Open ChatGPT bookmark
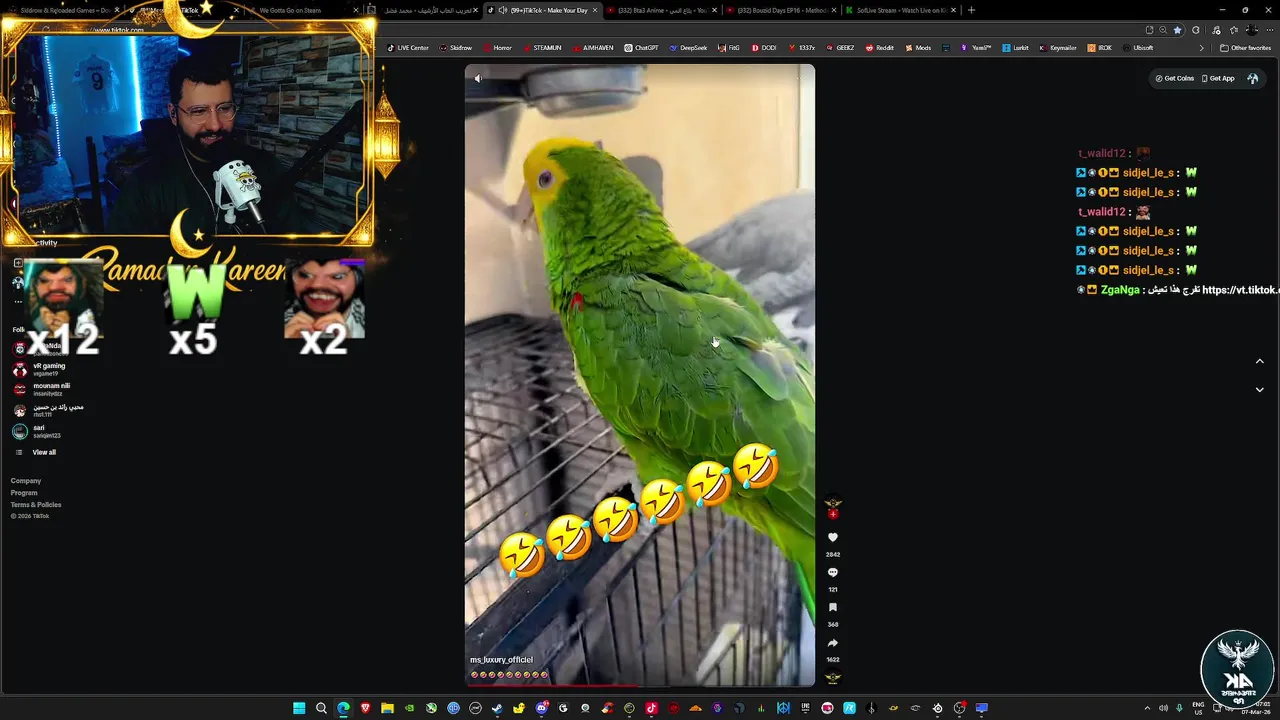 pyautogui.click(x=642, y=47)
